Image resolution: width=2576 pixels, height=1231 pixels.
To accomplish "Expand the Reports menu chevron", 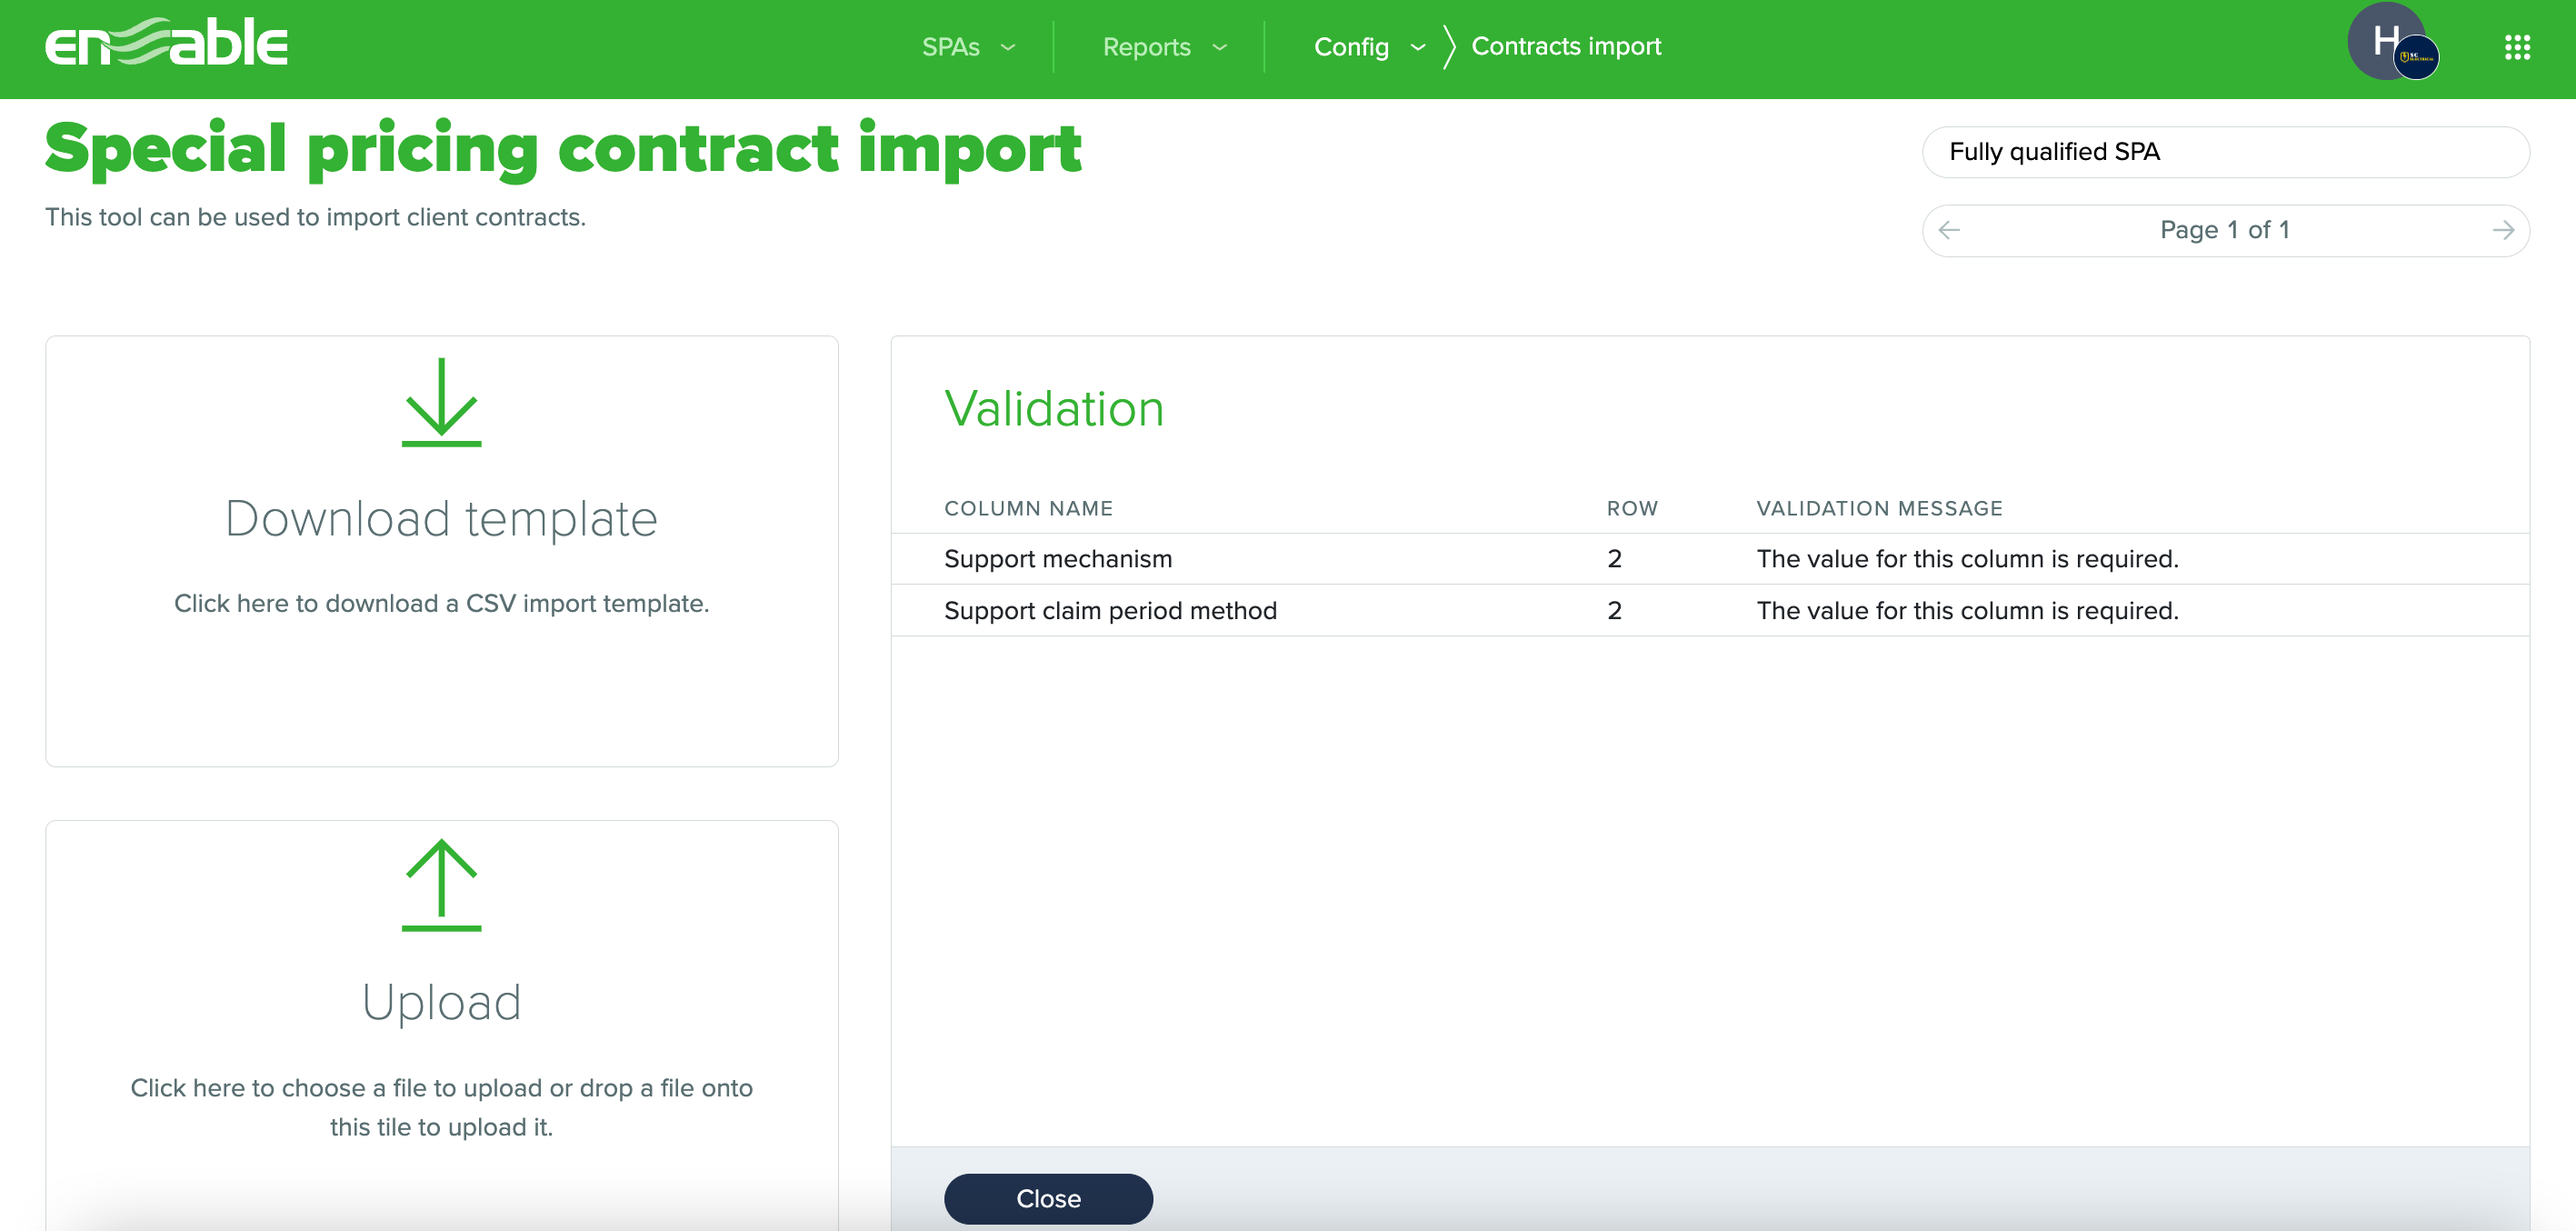I will tap(1219, 47).
